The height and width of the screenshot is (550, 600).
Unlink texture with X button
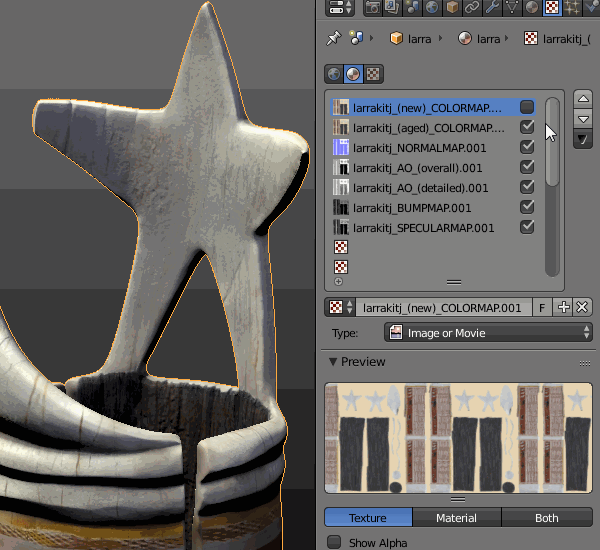pos(582,307)
